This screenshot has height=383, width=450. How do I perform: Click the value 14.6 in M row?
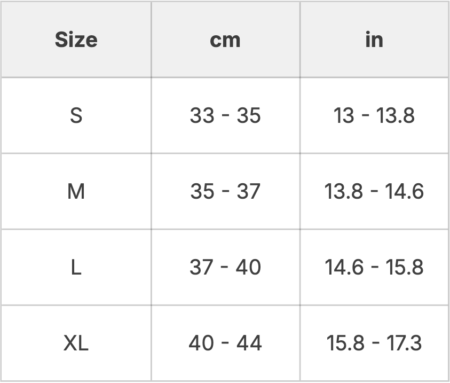[404, 191]
